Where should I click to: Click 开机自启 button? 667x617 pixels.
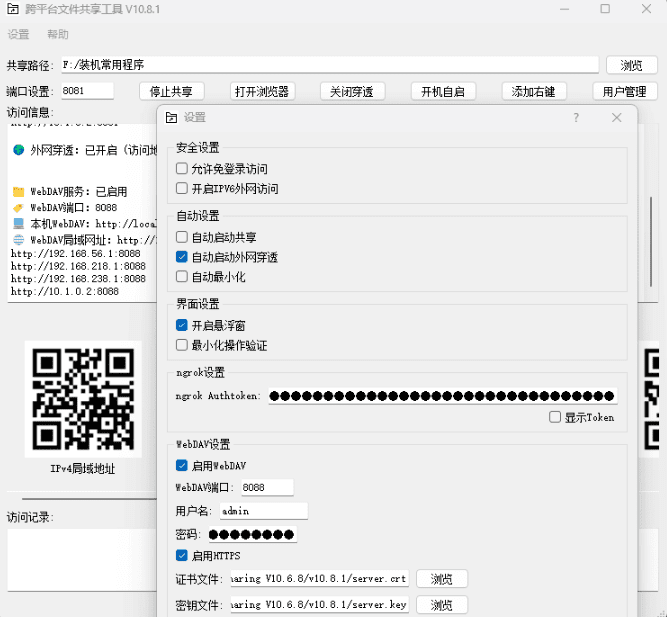click(443, 91)
